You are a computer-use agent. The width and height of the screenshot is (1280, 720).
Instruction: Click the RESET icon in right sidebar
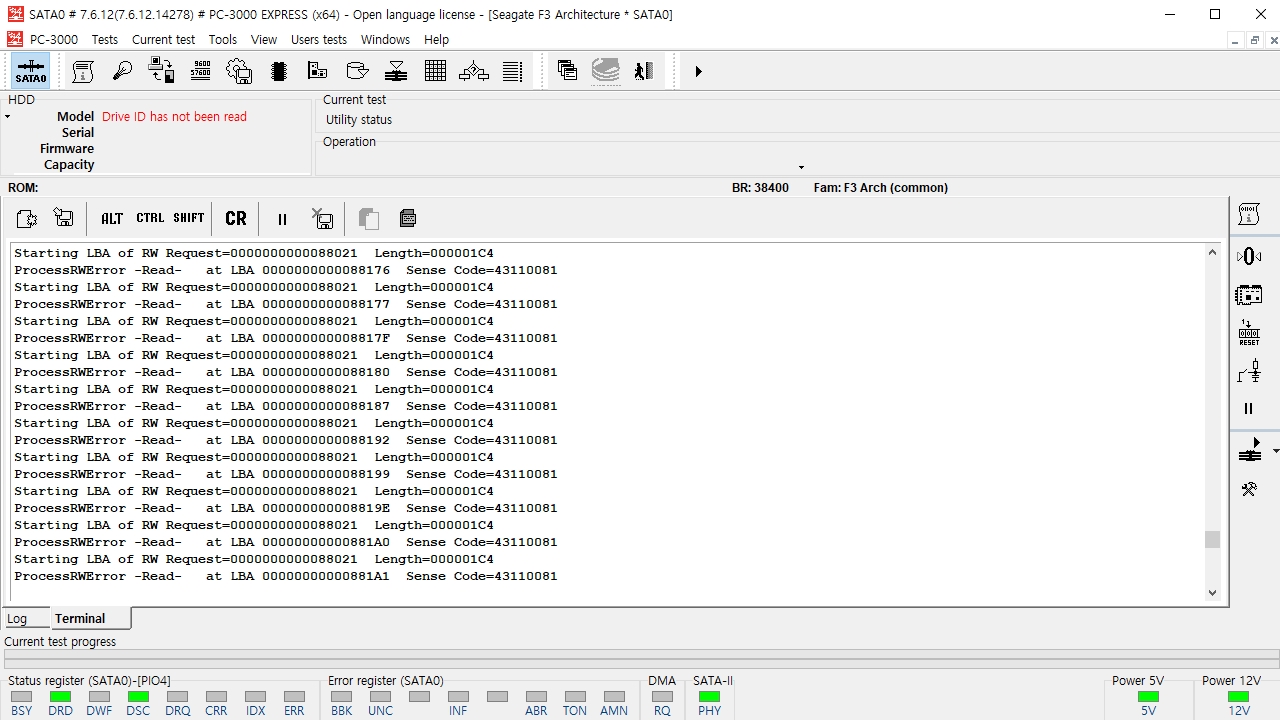click(1249, 333)
